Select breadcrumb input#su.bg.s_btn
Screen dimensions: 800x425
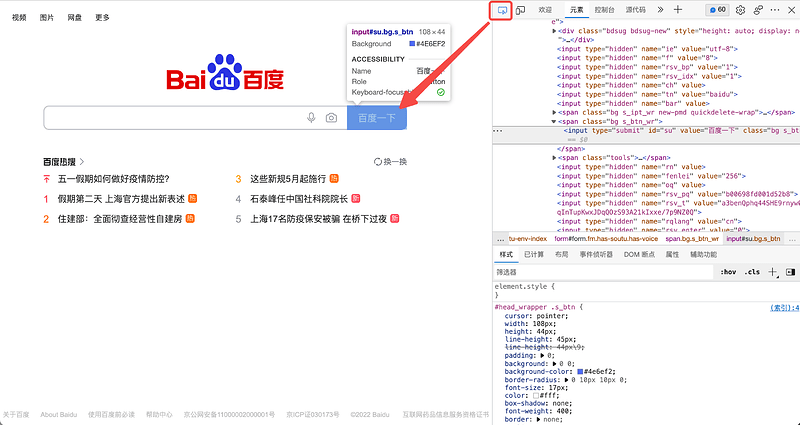[753, 239]
